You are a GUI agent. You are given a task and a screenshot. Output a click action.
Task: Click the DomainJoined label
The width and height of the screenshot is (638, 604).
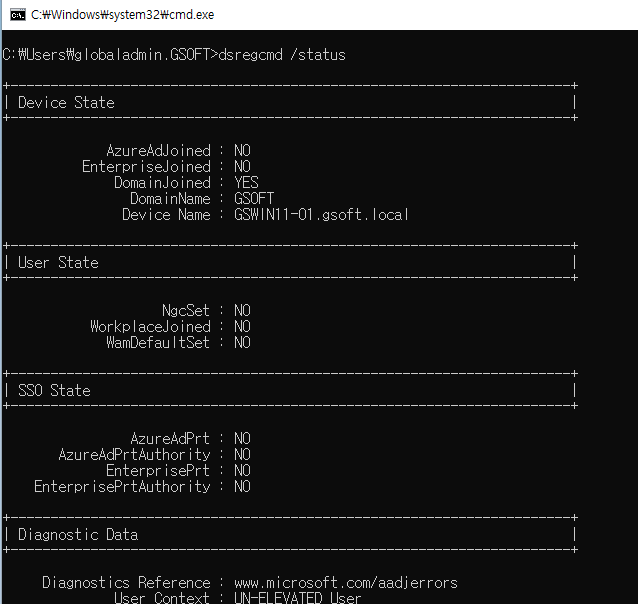[162, 182]
